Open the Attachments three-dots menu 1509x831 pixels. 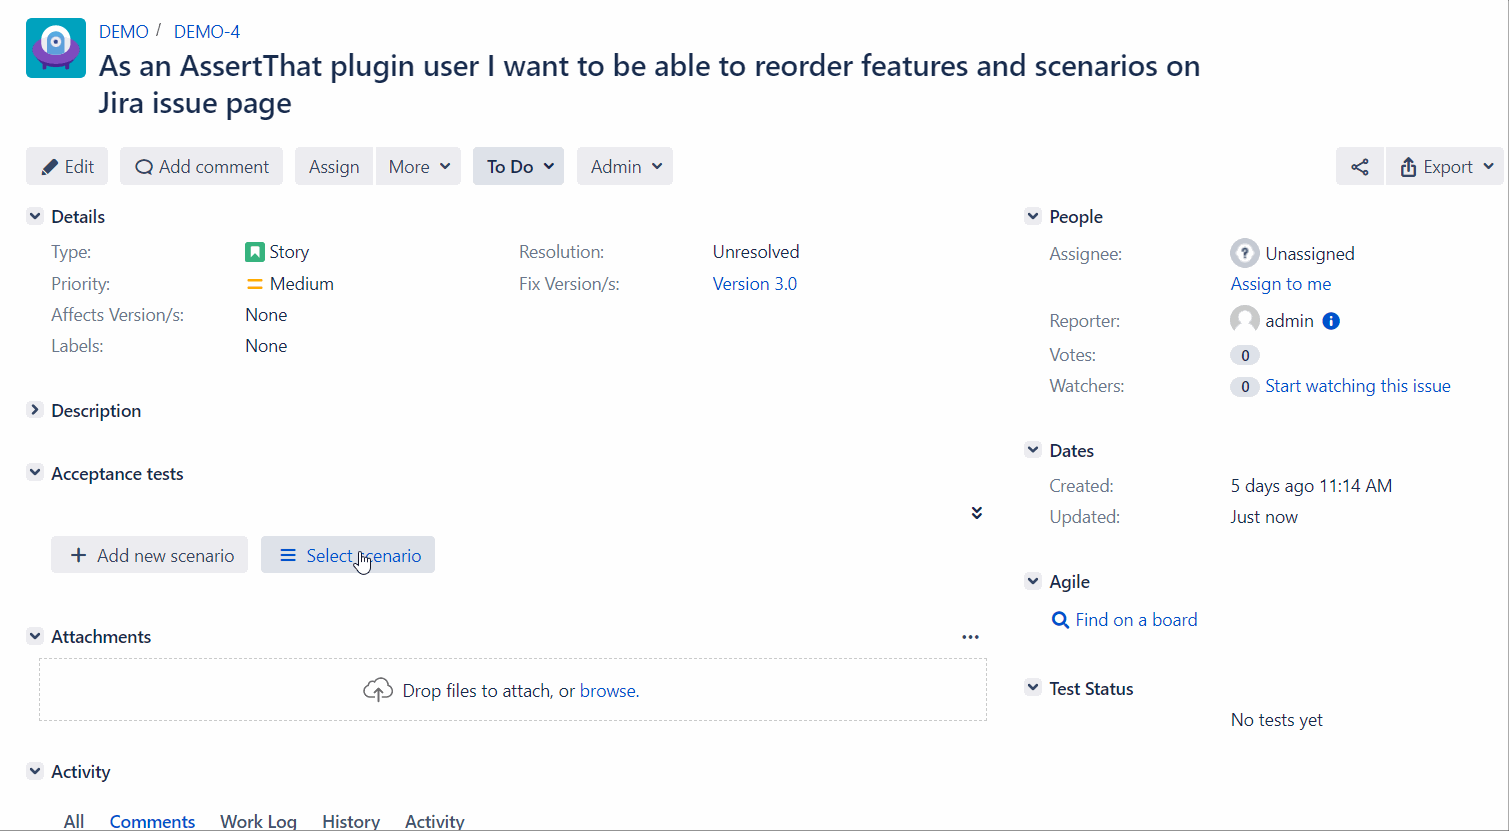point(970,637)
